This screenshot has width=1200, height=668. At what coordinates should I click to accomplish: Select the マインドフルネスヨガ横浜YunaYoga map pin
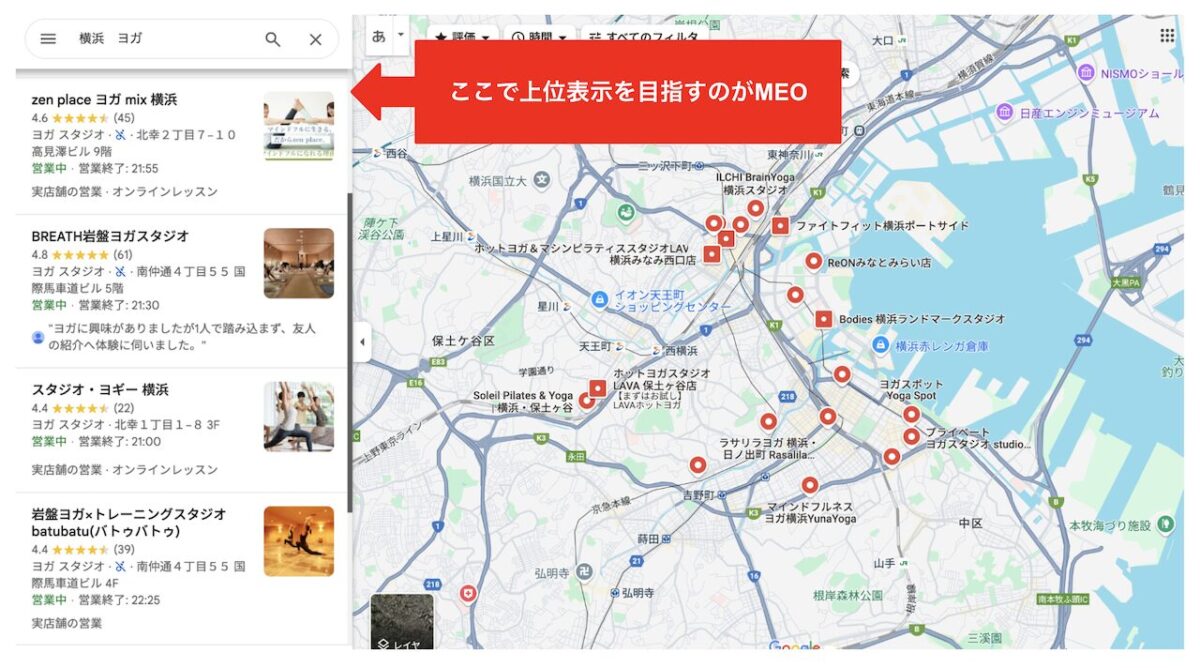coord(810,485)
